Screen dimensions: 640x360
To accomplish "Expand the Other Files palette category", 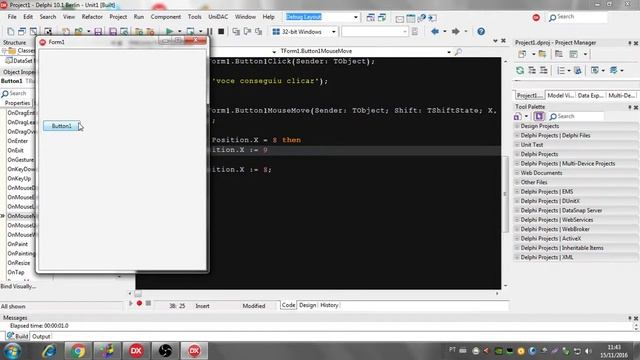I will click(517, 182).
